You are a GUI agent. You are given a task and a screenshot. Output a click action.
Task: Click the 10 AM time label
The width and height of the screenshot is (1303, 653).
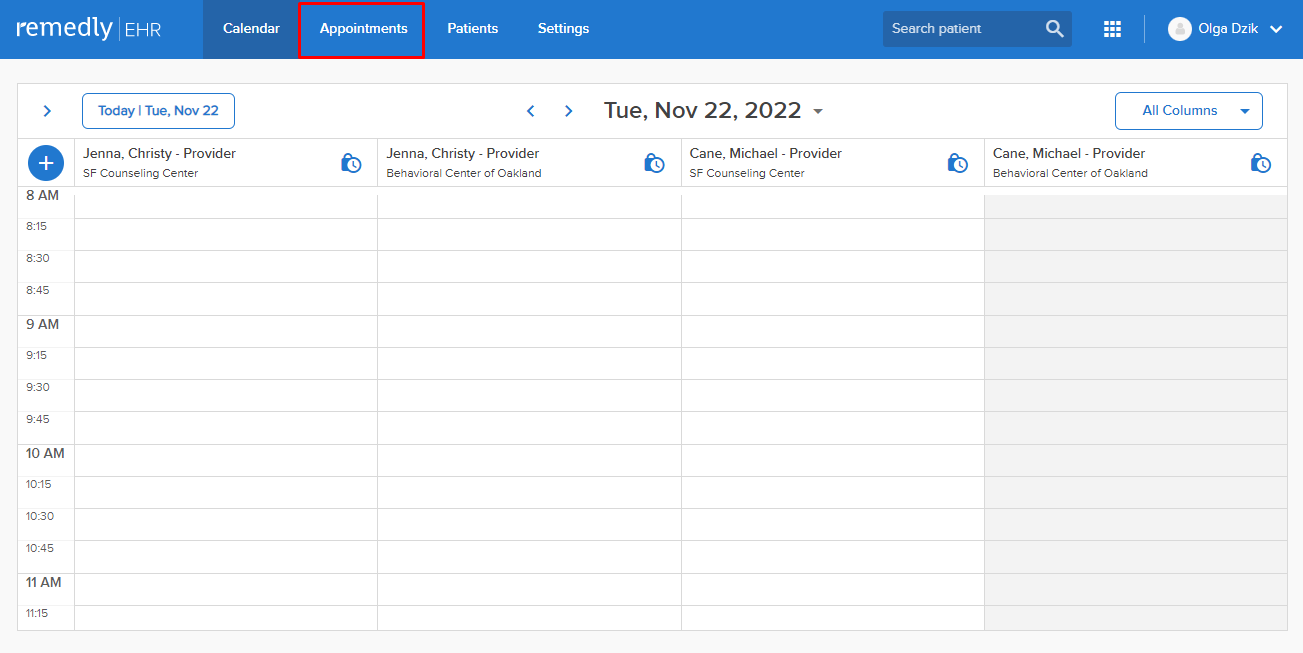pyautogui.click(x=45, y=454)
